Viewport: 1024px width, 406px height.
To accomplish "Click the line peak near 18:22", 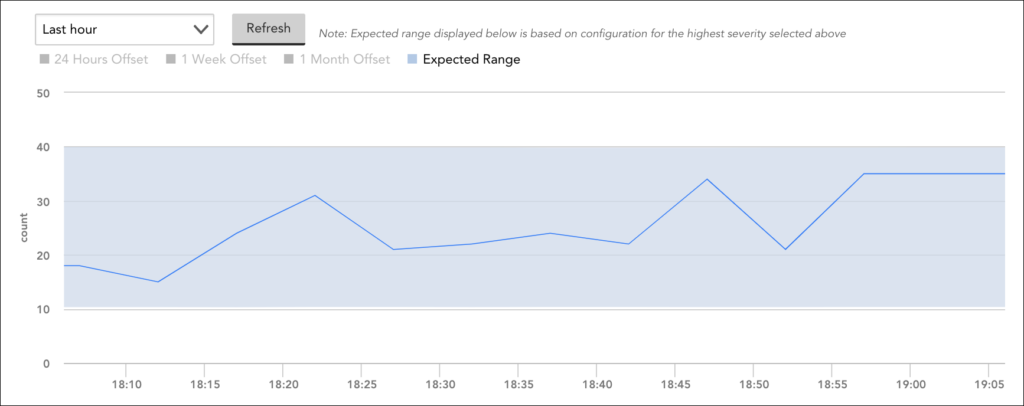I will click(315, 195).
